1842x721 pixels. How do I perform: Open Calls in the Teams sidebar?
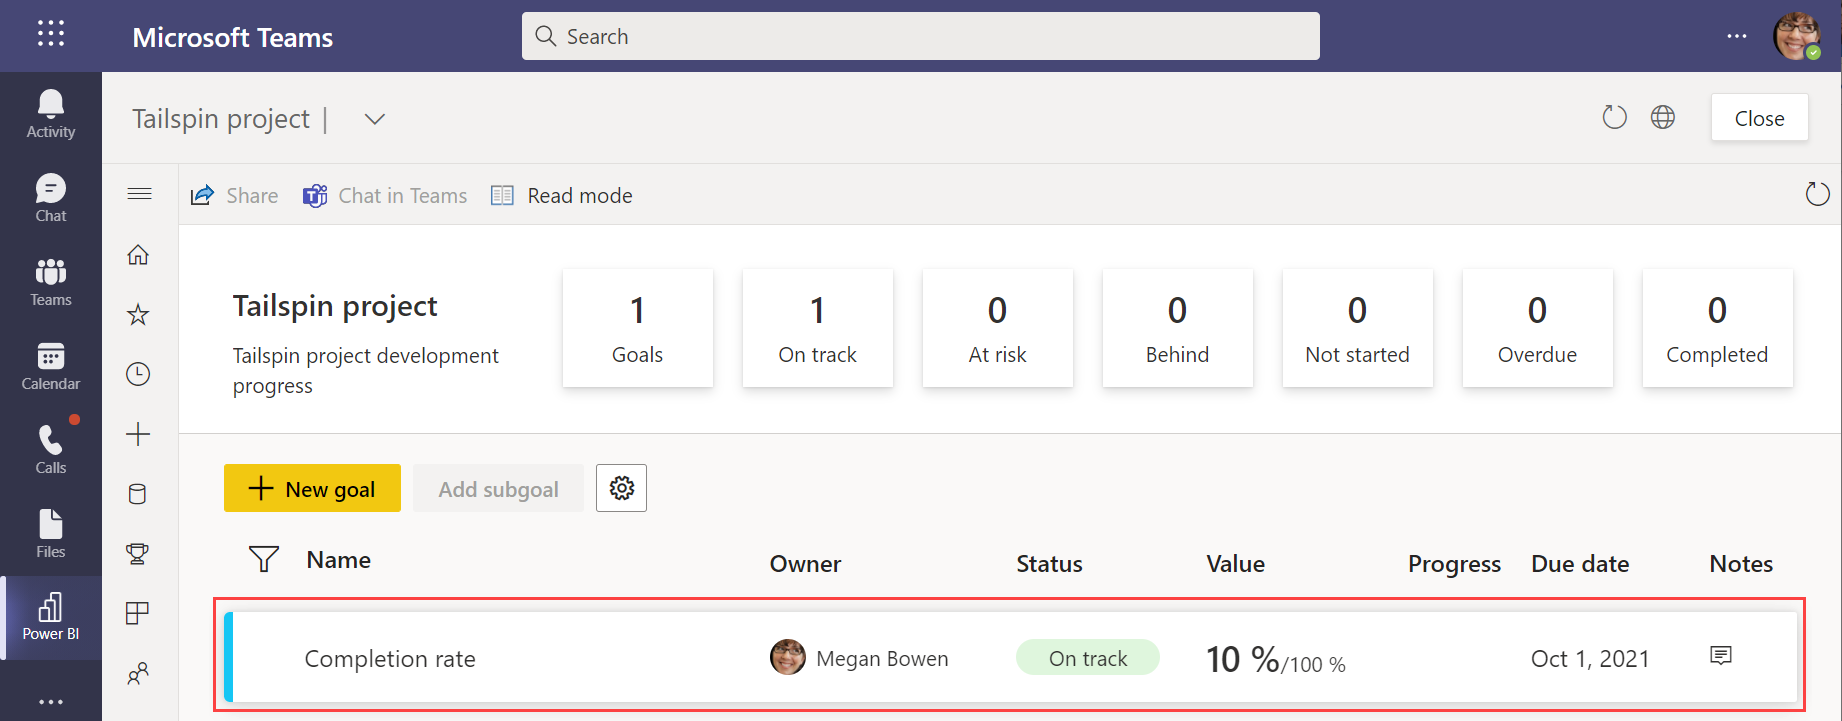pos(51,450)
